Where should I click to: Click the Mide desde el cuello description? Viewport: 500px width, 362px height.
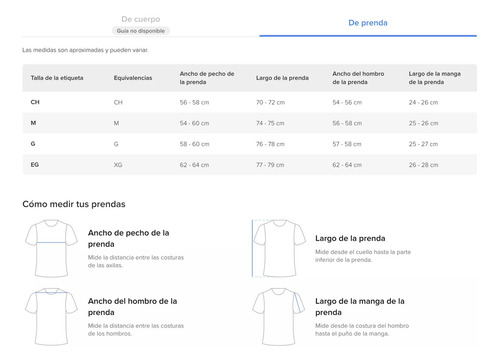(363, 256)
